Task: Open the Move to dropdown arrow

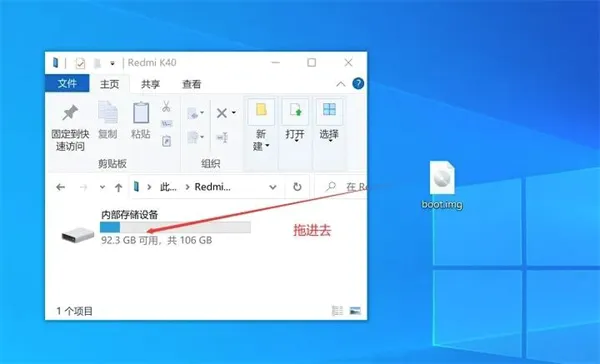Action: [x=202, y=113]
